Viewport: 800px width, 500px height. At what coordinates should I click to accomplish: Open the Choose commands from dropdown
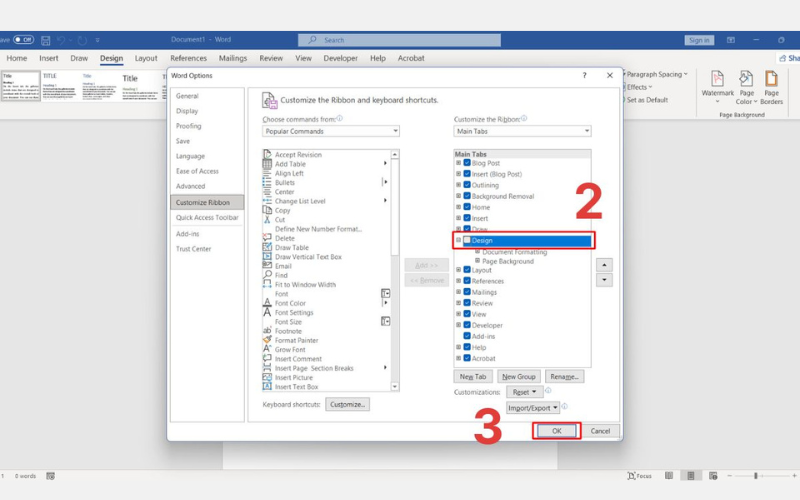[x=331, y=131]
